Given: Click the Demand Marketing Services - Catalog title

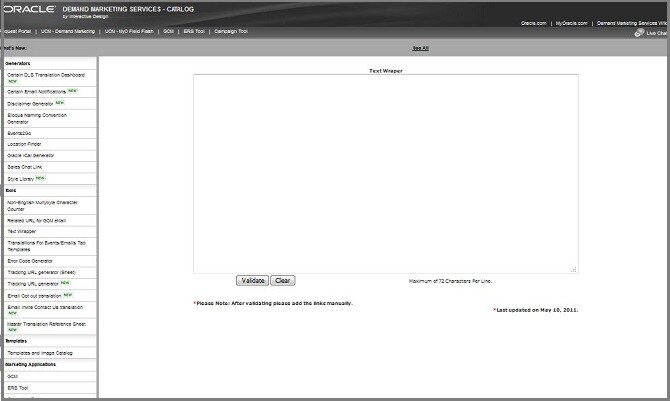Looking at the screenshot, I should click(128, 9).
